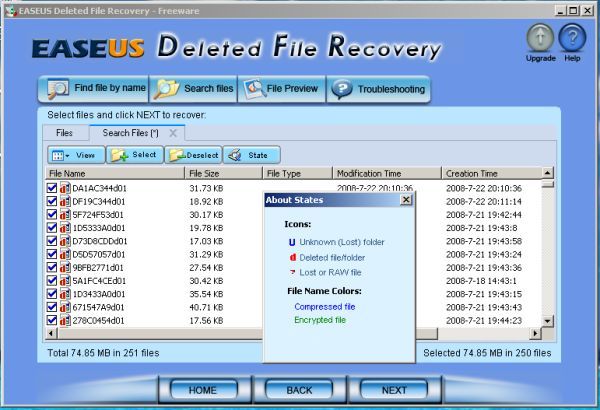This screenshot has width=600, height=410.
Task: Toggle checkbox for 671547A9d01
Action: [x=52, y=307]
